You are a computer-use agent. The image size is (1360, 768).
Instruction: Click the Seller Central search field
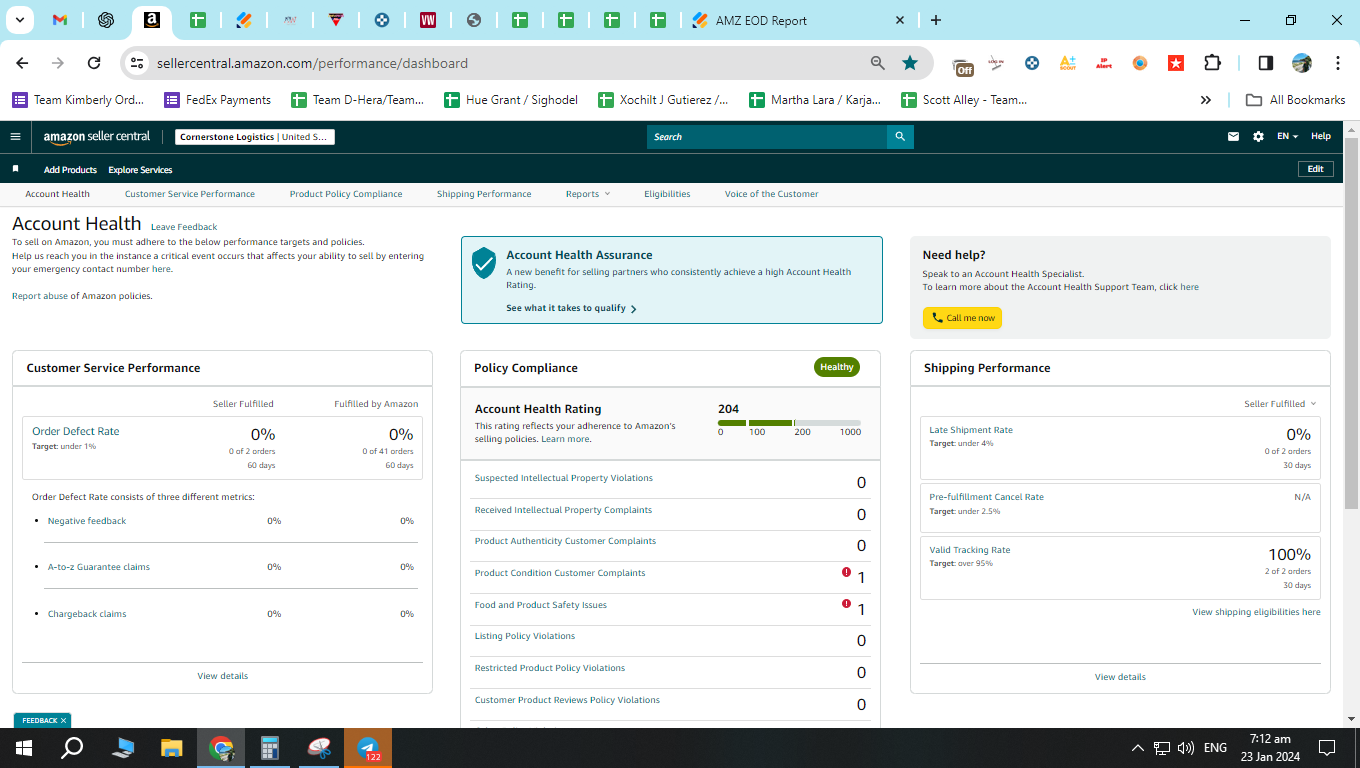[x=767, y=137]
